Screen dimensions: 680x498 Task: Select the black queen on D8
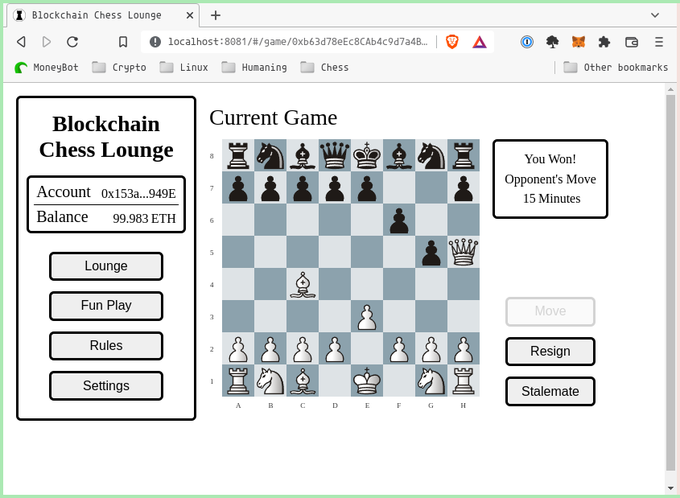(335, 155)
